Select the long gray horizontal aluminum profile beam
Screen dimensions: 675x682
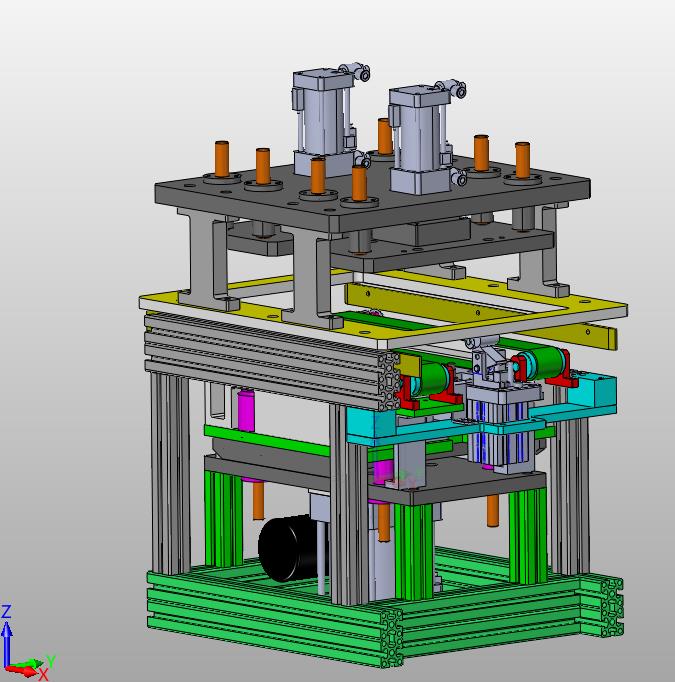click(272, 362)
